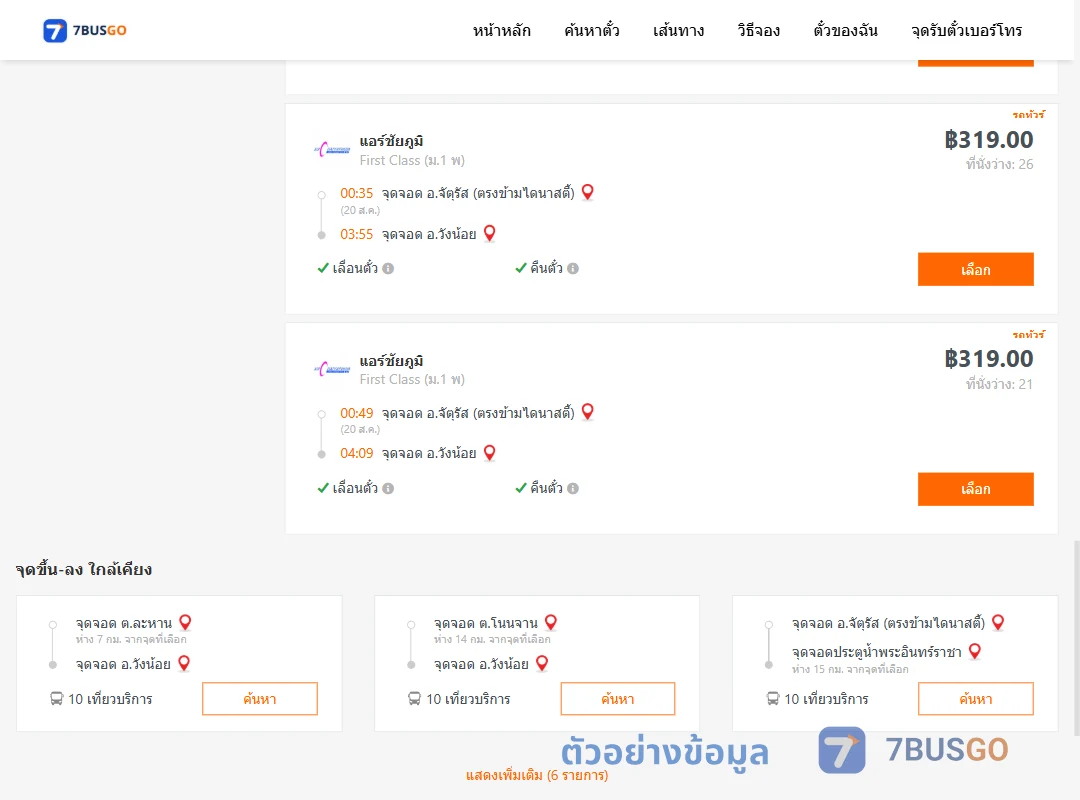Click แอร์ชัยภูมิ operator logo on 00:35 trip
Screen dimensions: 1080x800
tap(332, 149)
